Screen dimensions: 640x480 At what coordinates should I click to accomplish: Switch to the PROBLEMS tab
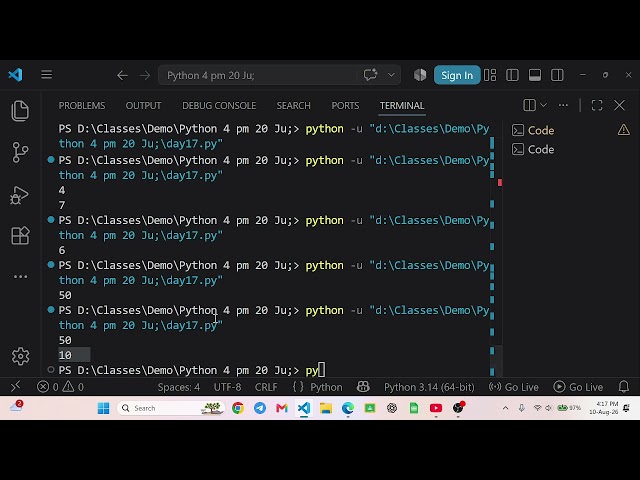[x=82, y=106]
